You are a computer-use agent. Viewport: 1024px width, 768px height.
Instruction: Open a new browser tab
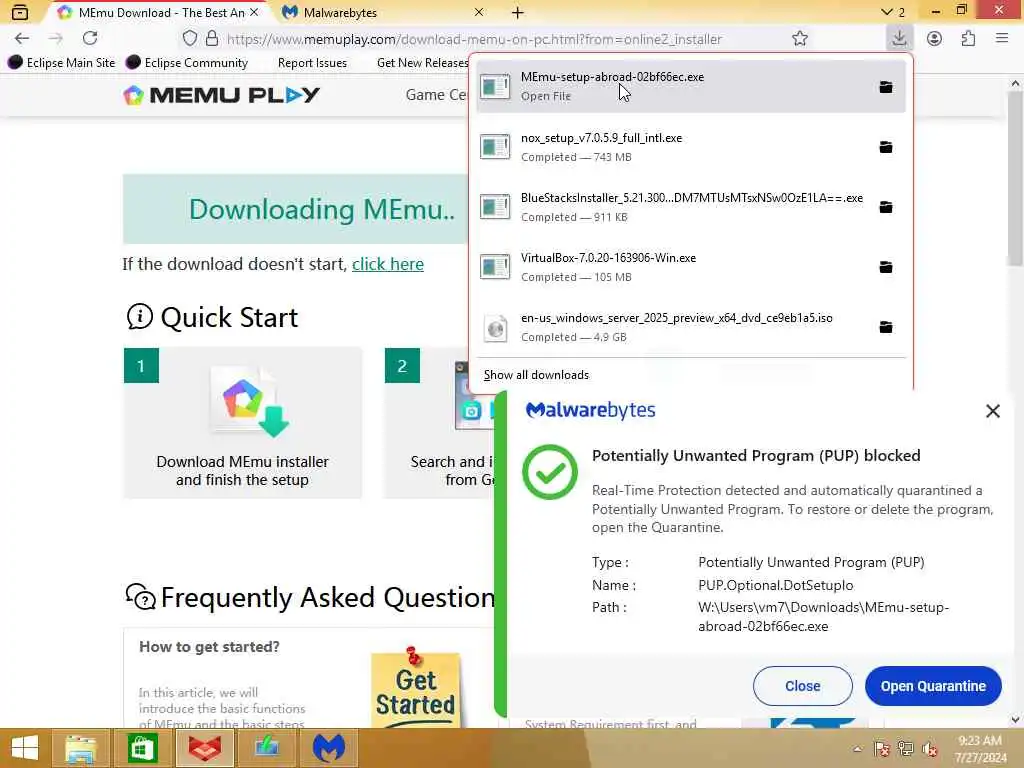click(x=517, y=12)
